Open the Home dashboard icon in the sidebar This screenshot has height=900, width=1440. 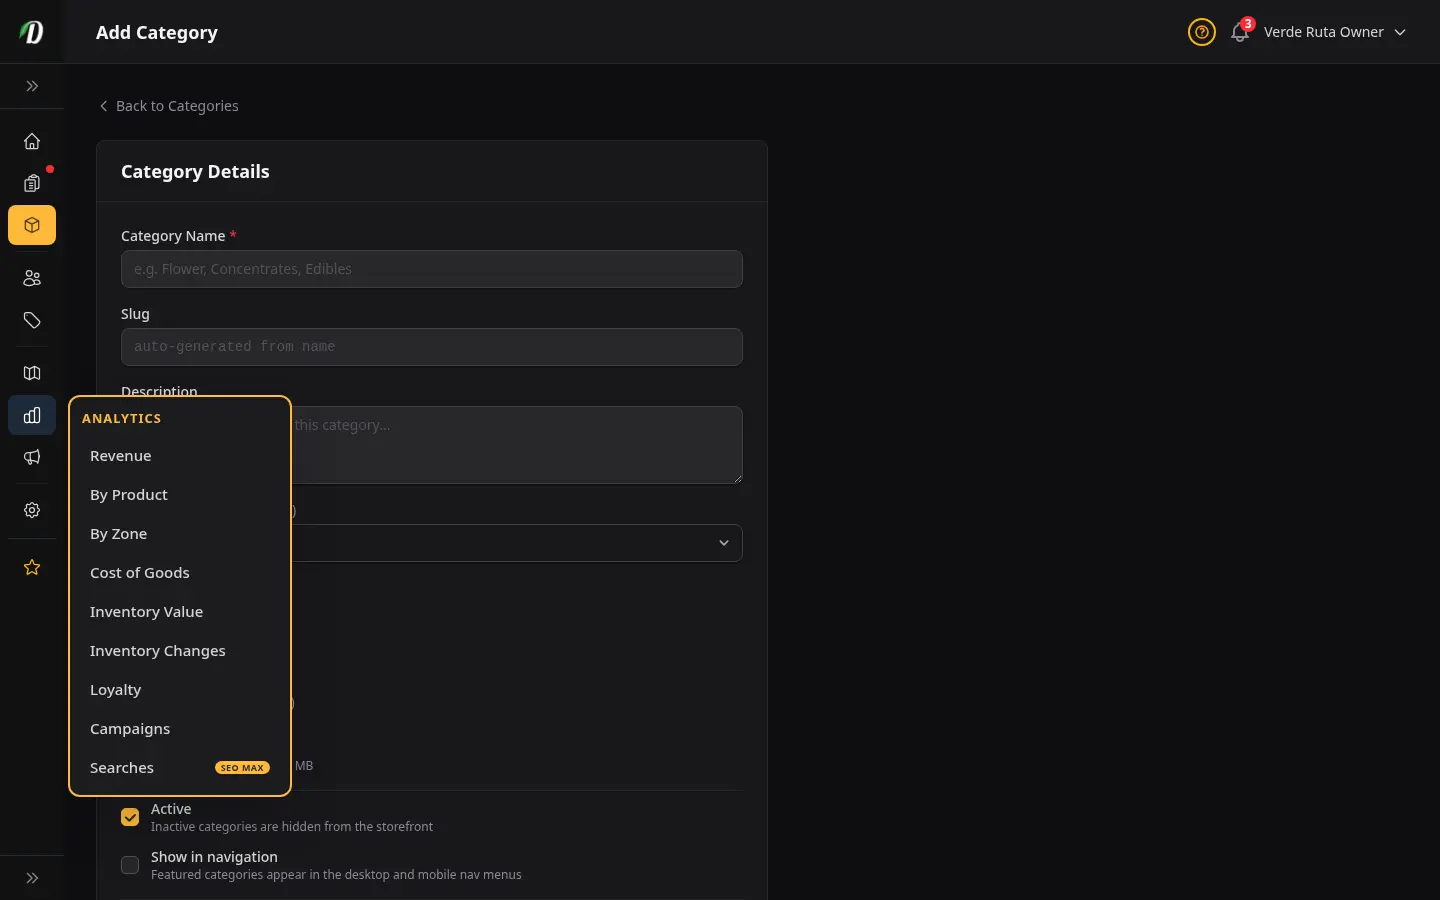point(32,141)
